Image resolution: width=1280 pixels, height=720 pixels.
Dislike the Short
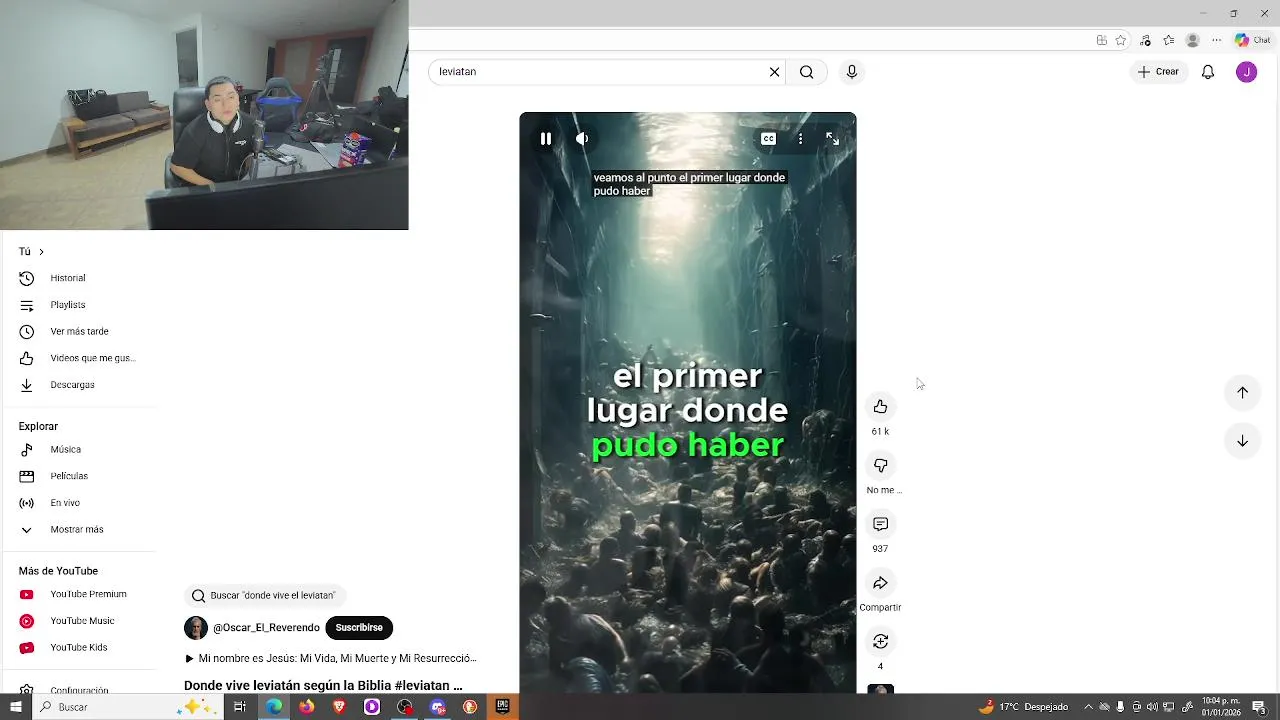click(x=880, y=466)
